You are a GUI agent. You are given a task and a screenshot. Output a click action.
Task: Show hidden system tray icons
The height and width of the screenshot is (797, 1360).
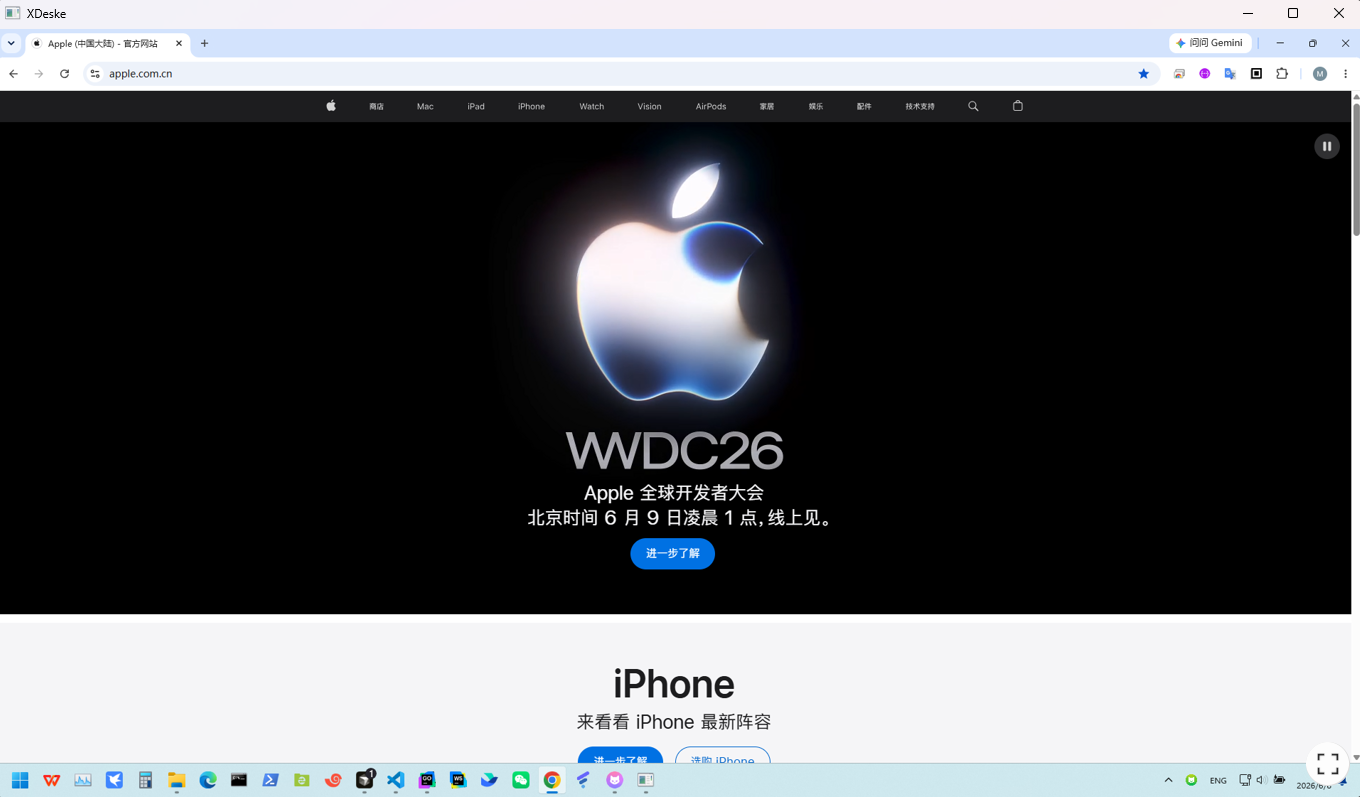click(1168, 780)
